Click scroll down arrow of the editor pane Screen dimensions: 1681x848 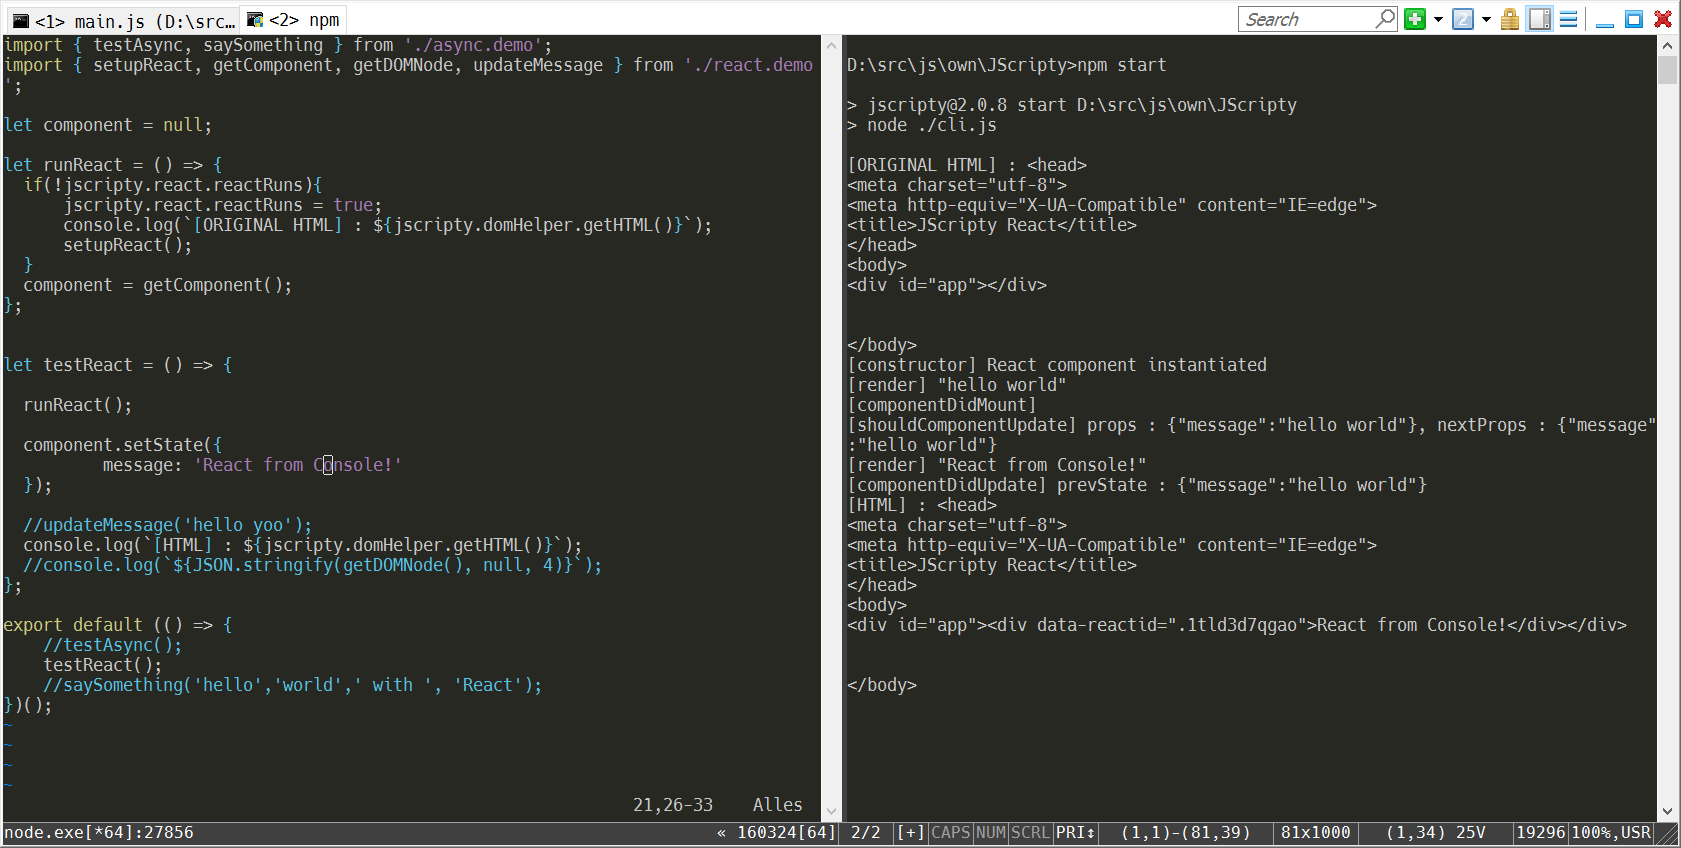831,811
